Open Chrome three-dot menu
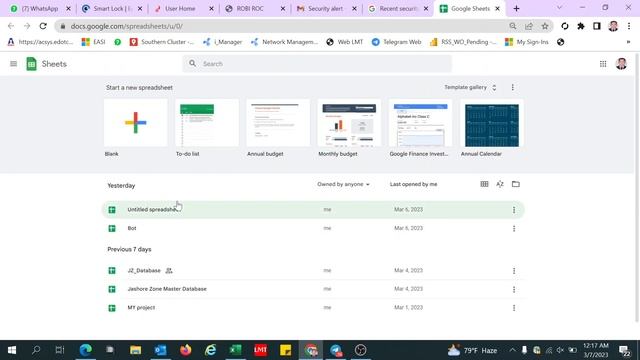 (629, 26)
